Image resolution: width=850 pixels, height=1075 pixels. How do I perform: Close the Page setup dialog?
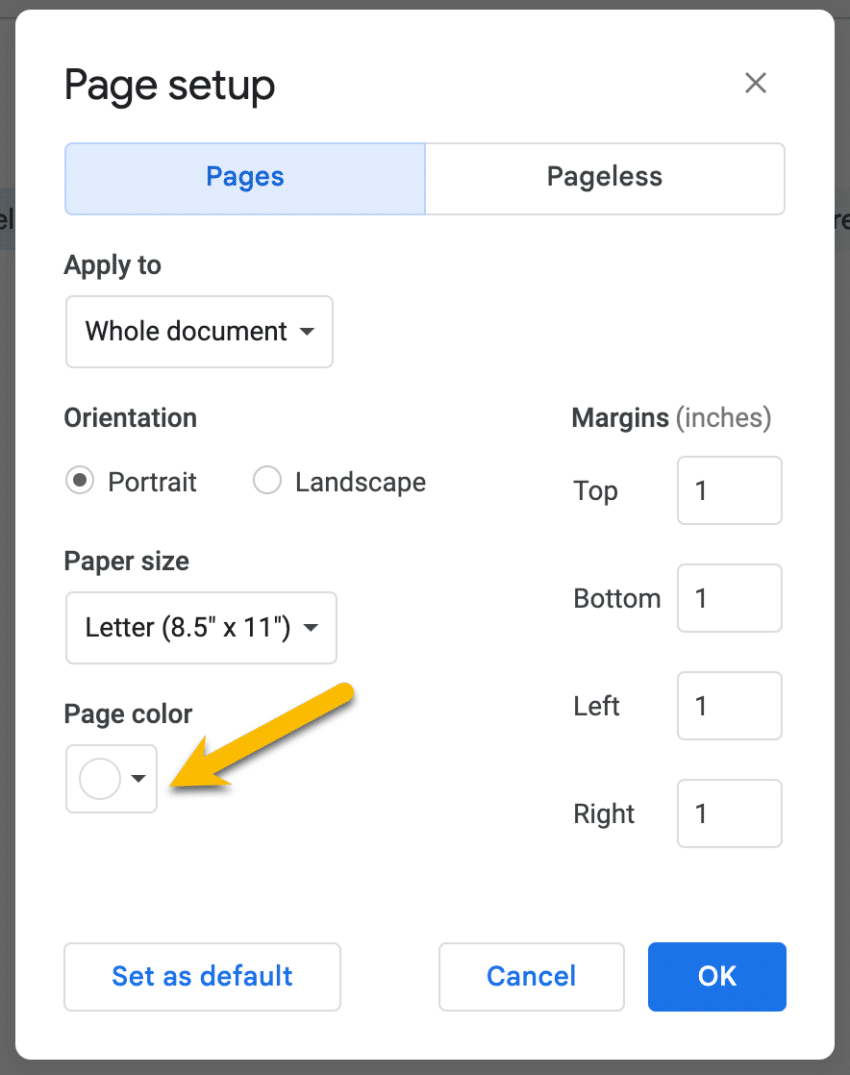(755, 83)
